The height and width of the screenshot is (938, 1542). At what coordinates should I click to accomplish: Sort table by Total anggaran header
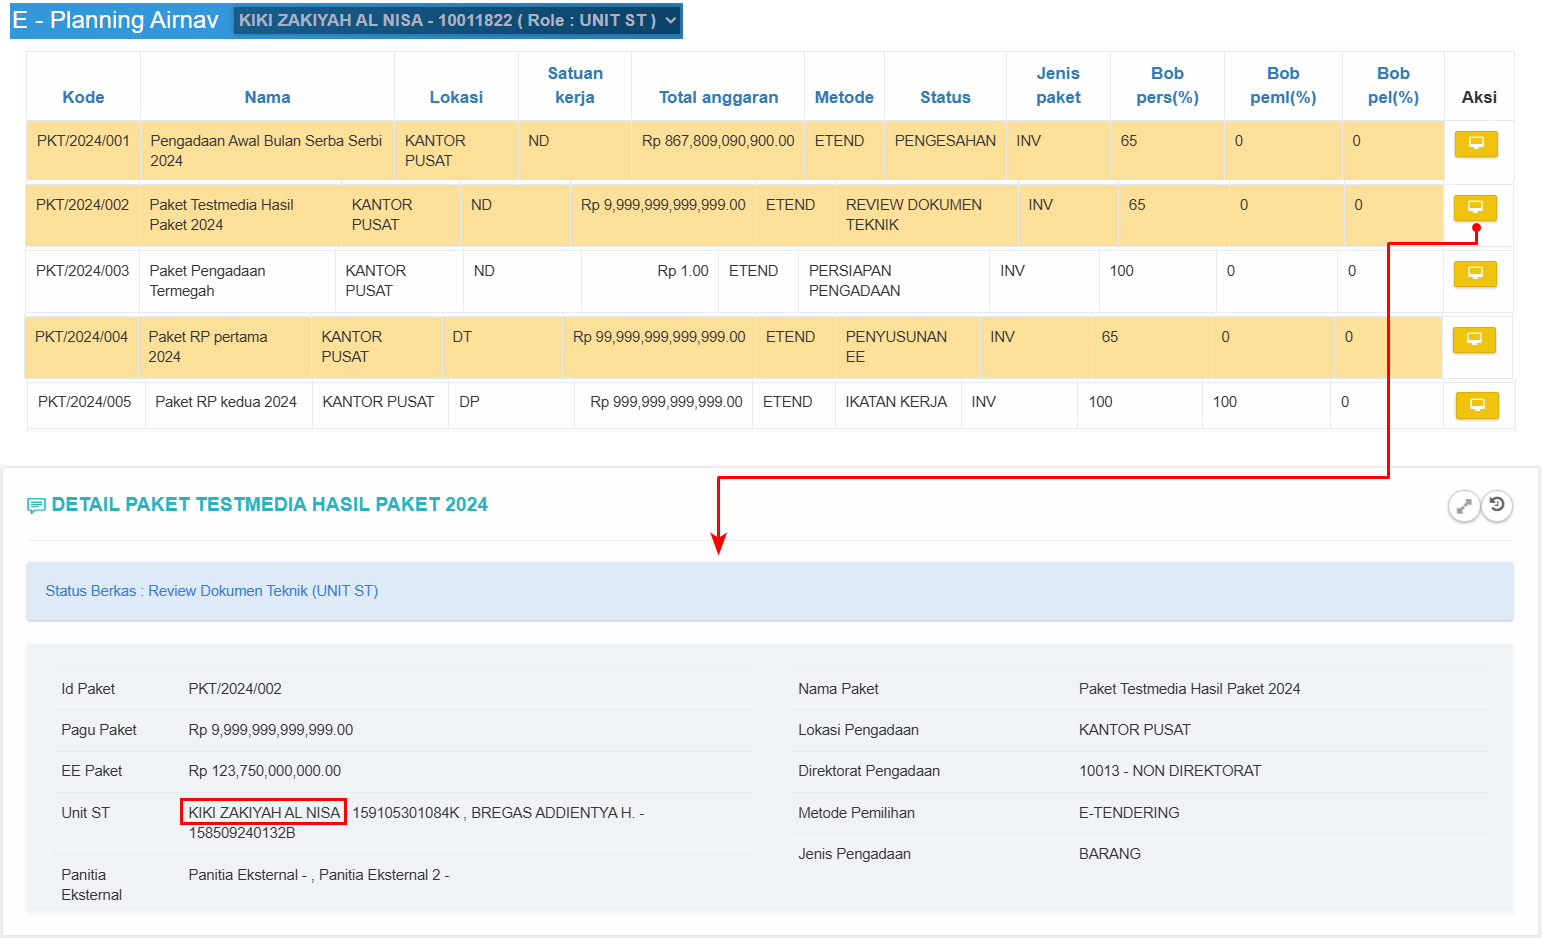pos(718,97)
